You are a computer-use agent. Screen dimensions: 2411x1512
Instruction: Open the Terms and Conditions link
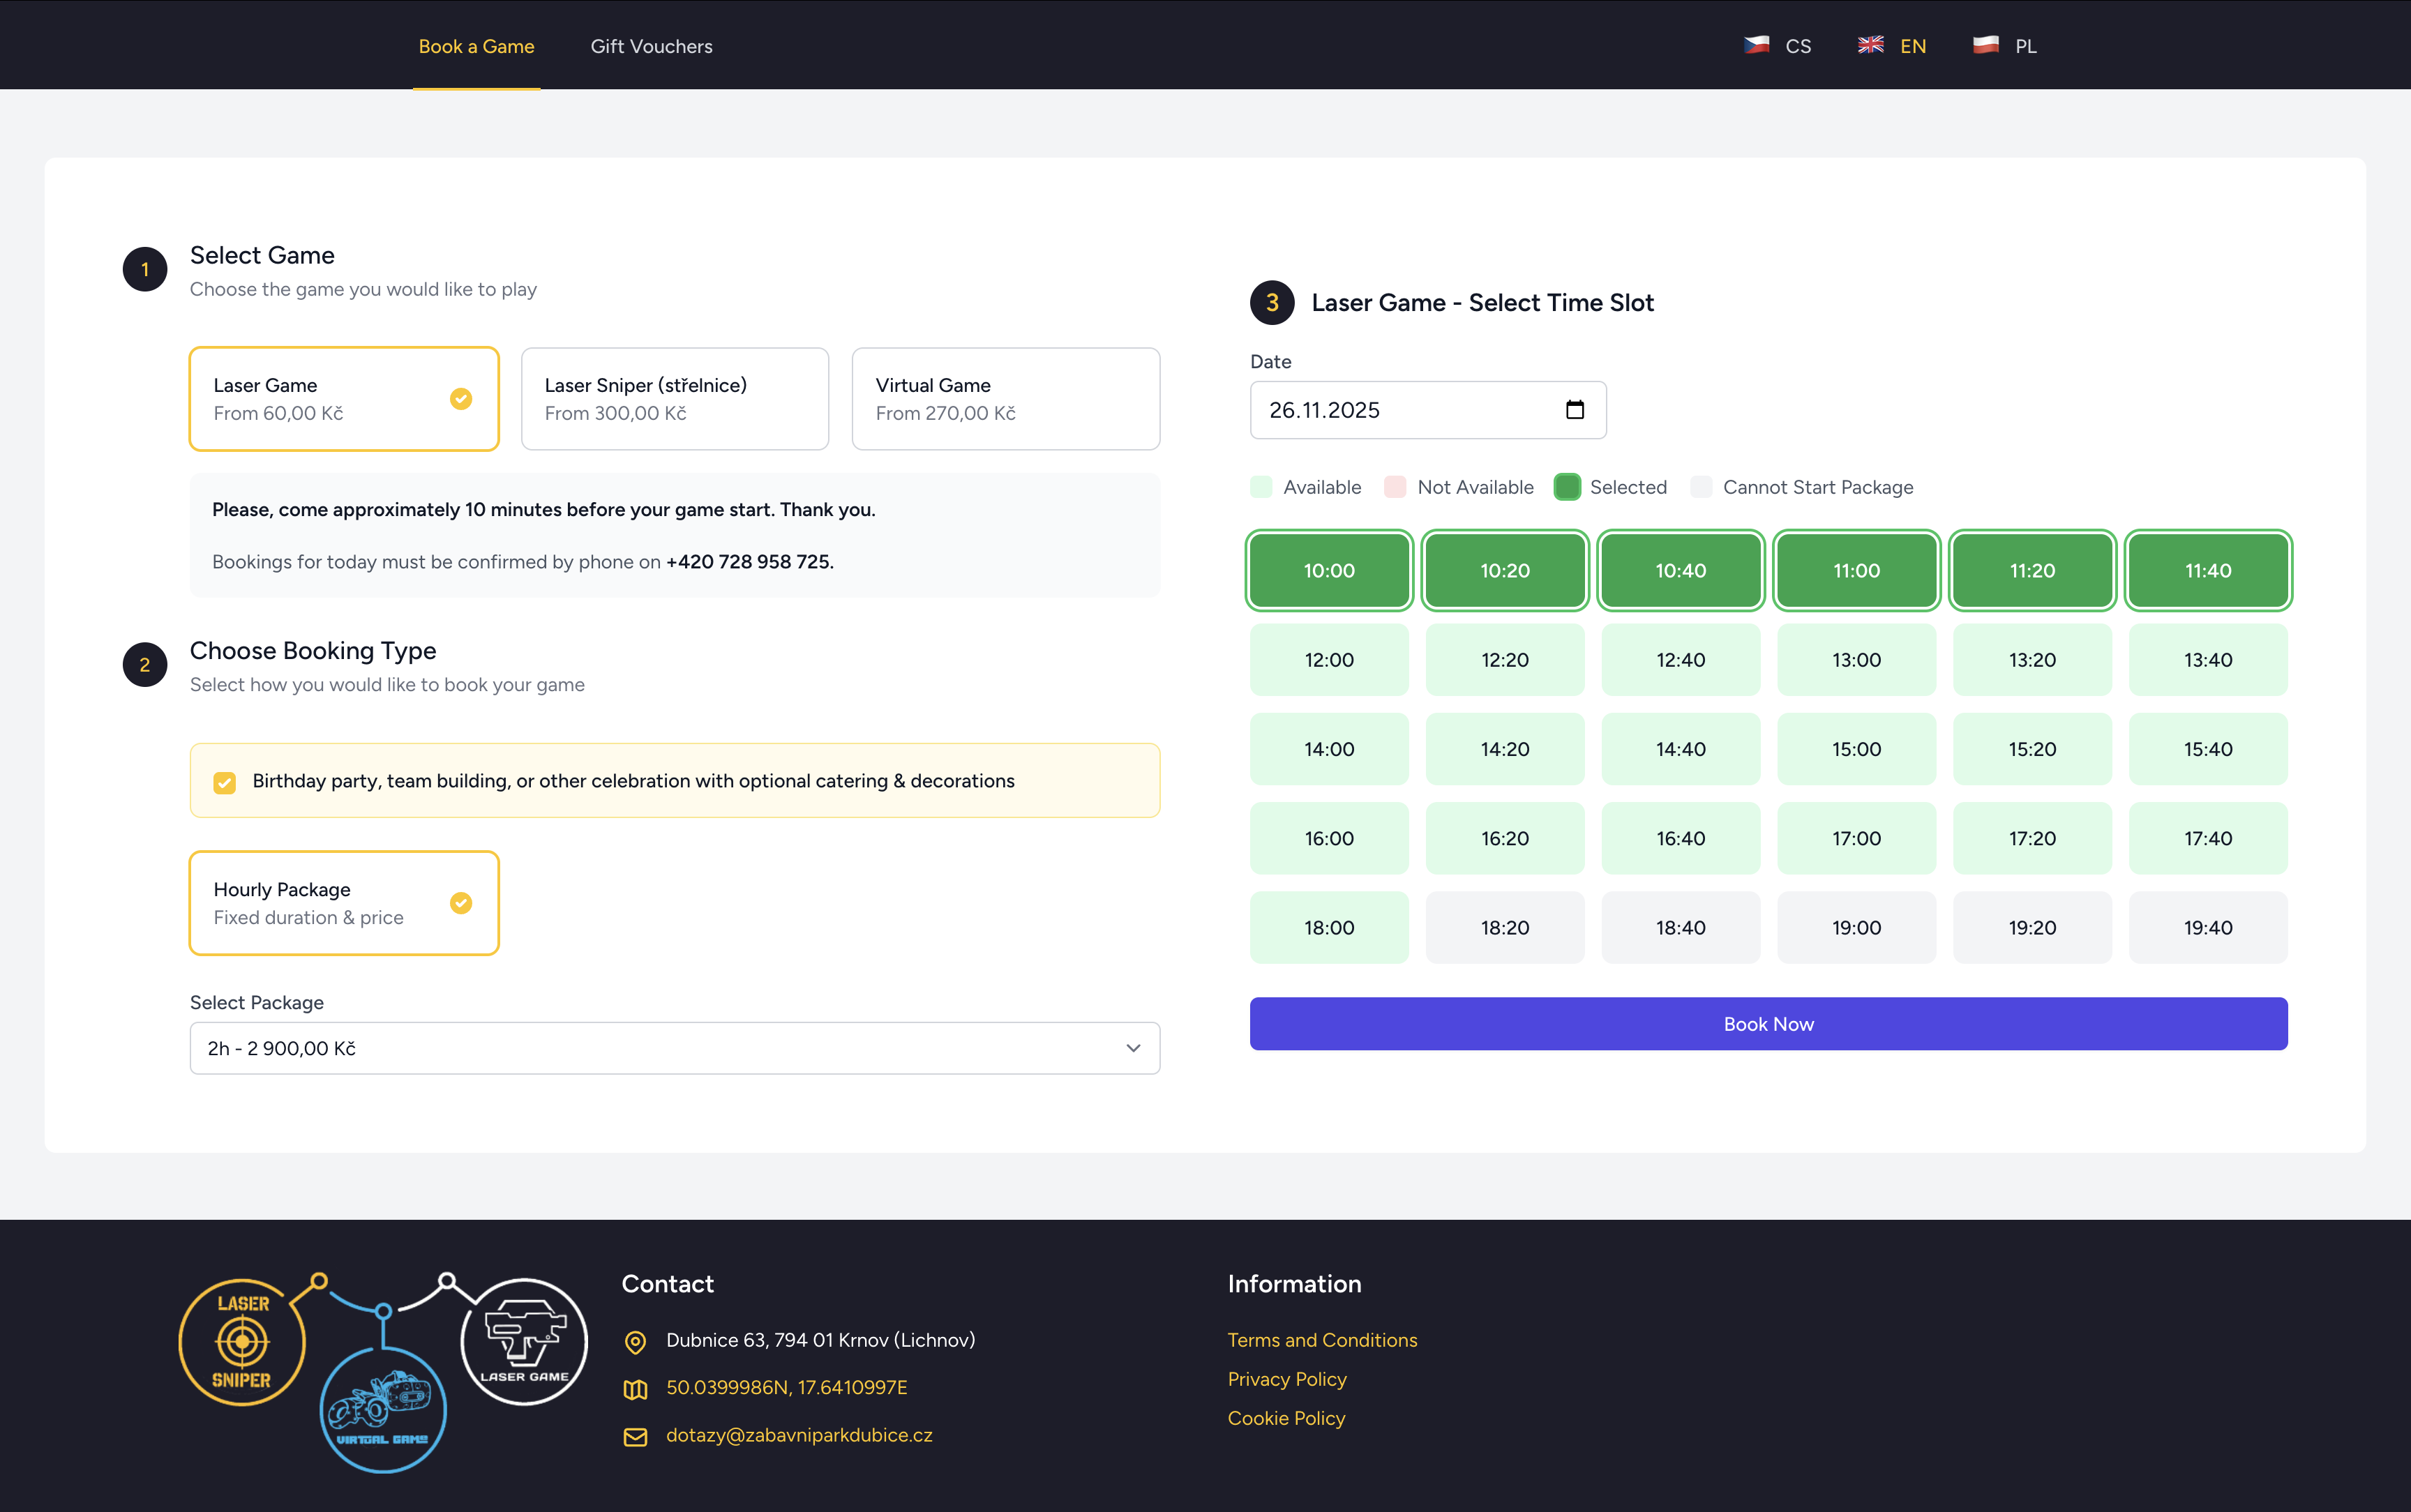(x=1322, y=1339)
